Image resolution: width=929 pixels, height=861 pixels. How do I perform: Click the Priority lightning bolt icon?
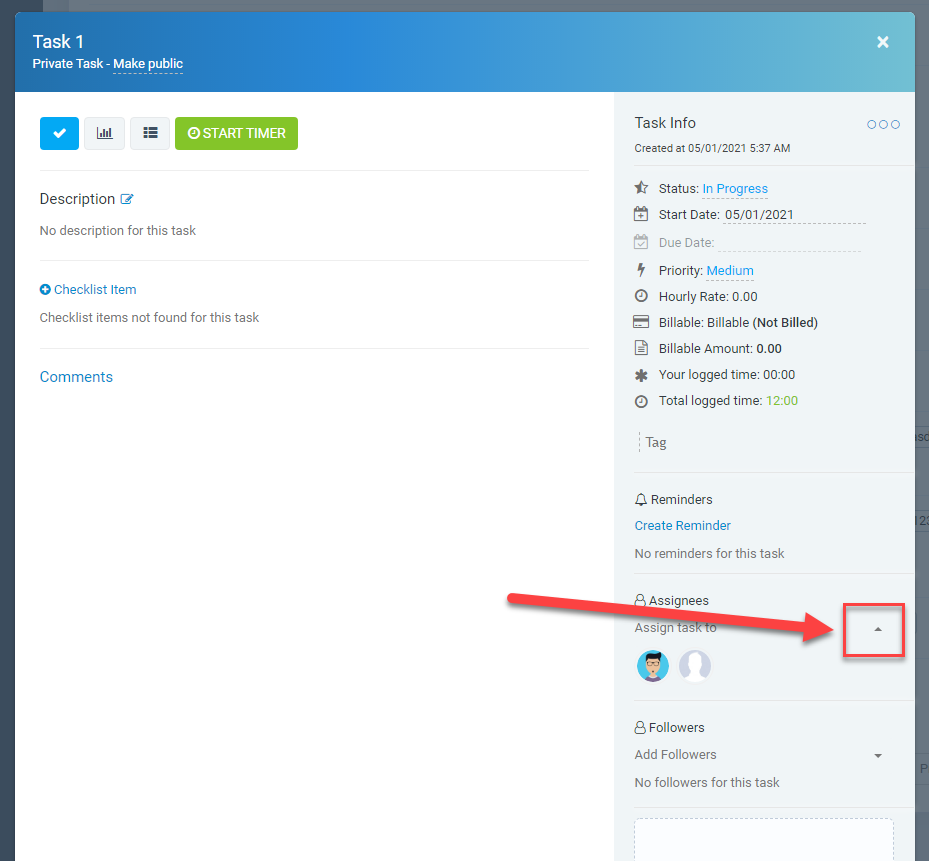tap(641, 270)
